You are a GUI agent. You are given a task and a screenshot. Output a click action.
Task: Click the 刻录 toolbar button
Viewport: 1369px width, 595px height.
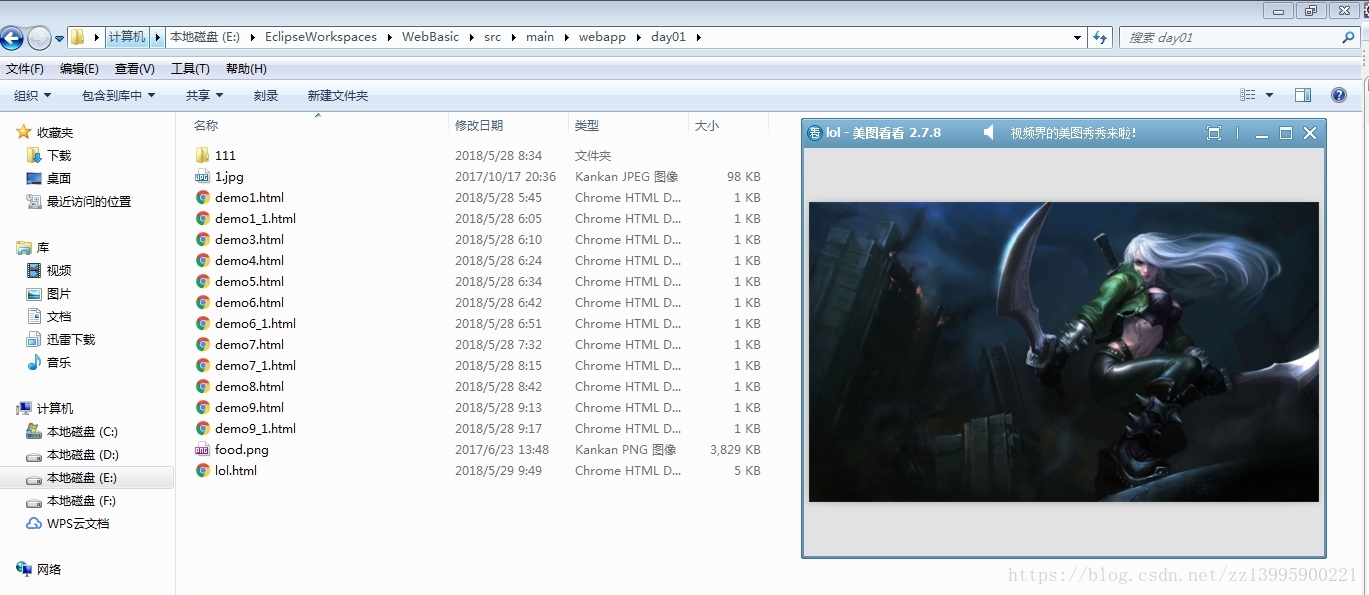click(266, 95)
